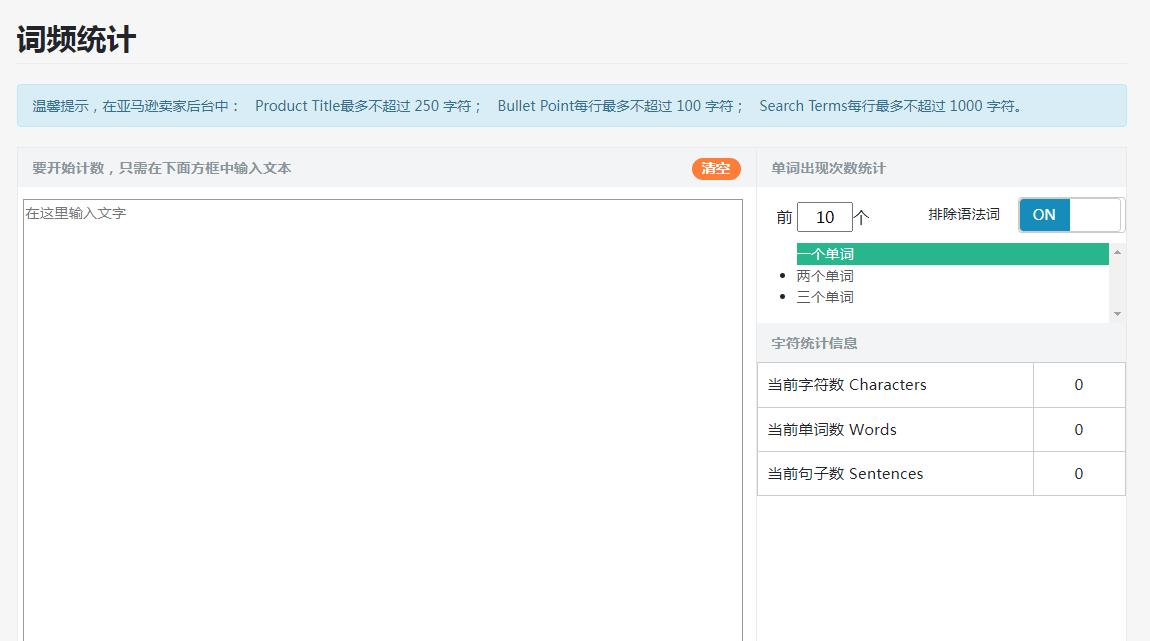Image resolution: width=1150 pixels, height=641 pixels.
Task: Select the 三个单词 three-word option
Action: [x=824, y=296]
